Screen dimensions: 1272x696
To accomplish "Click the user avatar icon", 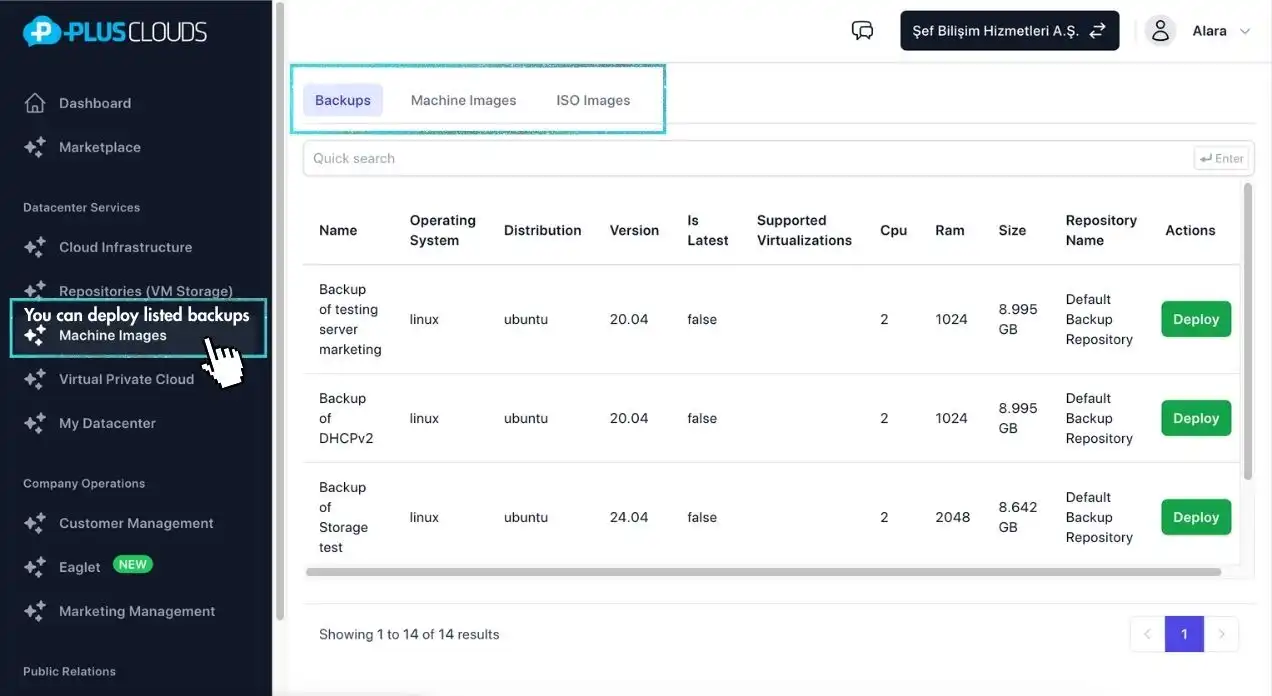I will click(1160, 31).
